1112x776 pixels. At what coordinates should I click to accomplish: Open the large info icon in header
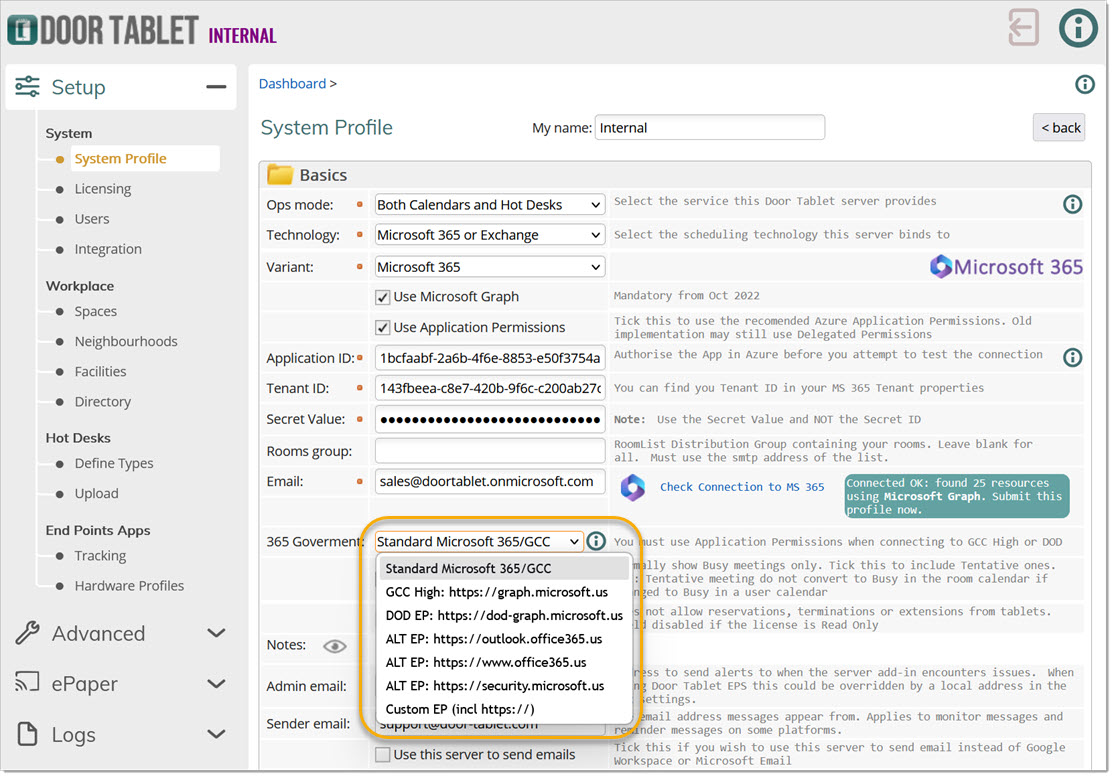click(x=1078, y=28)
